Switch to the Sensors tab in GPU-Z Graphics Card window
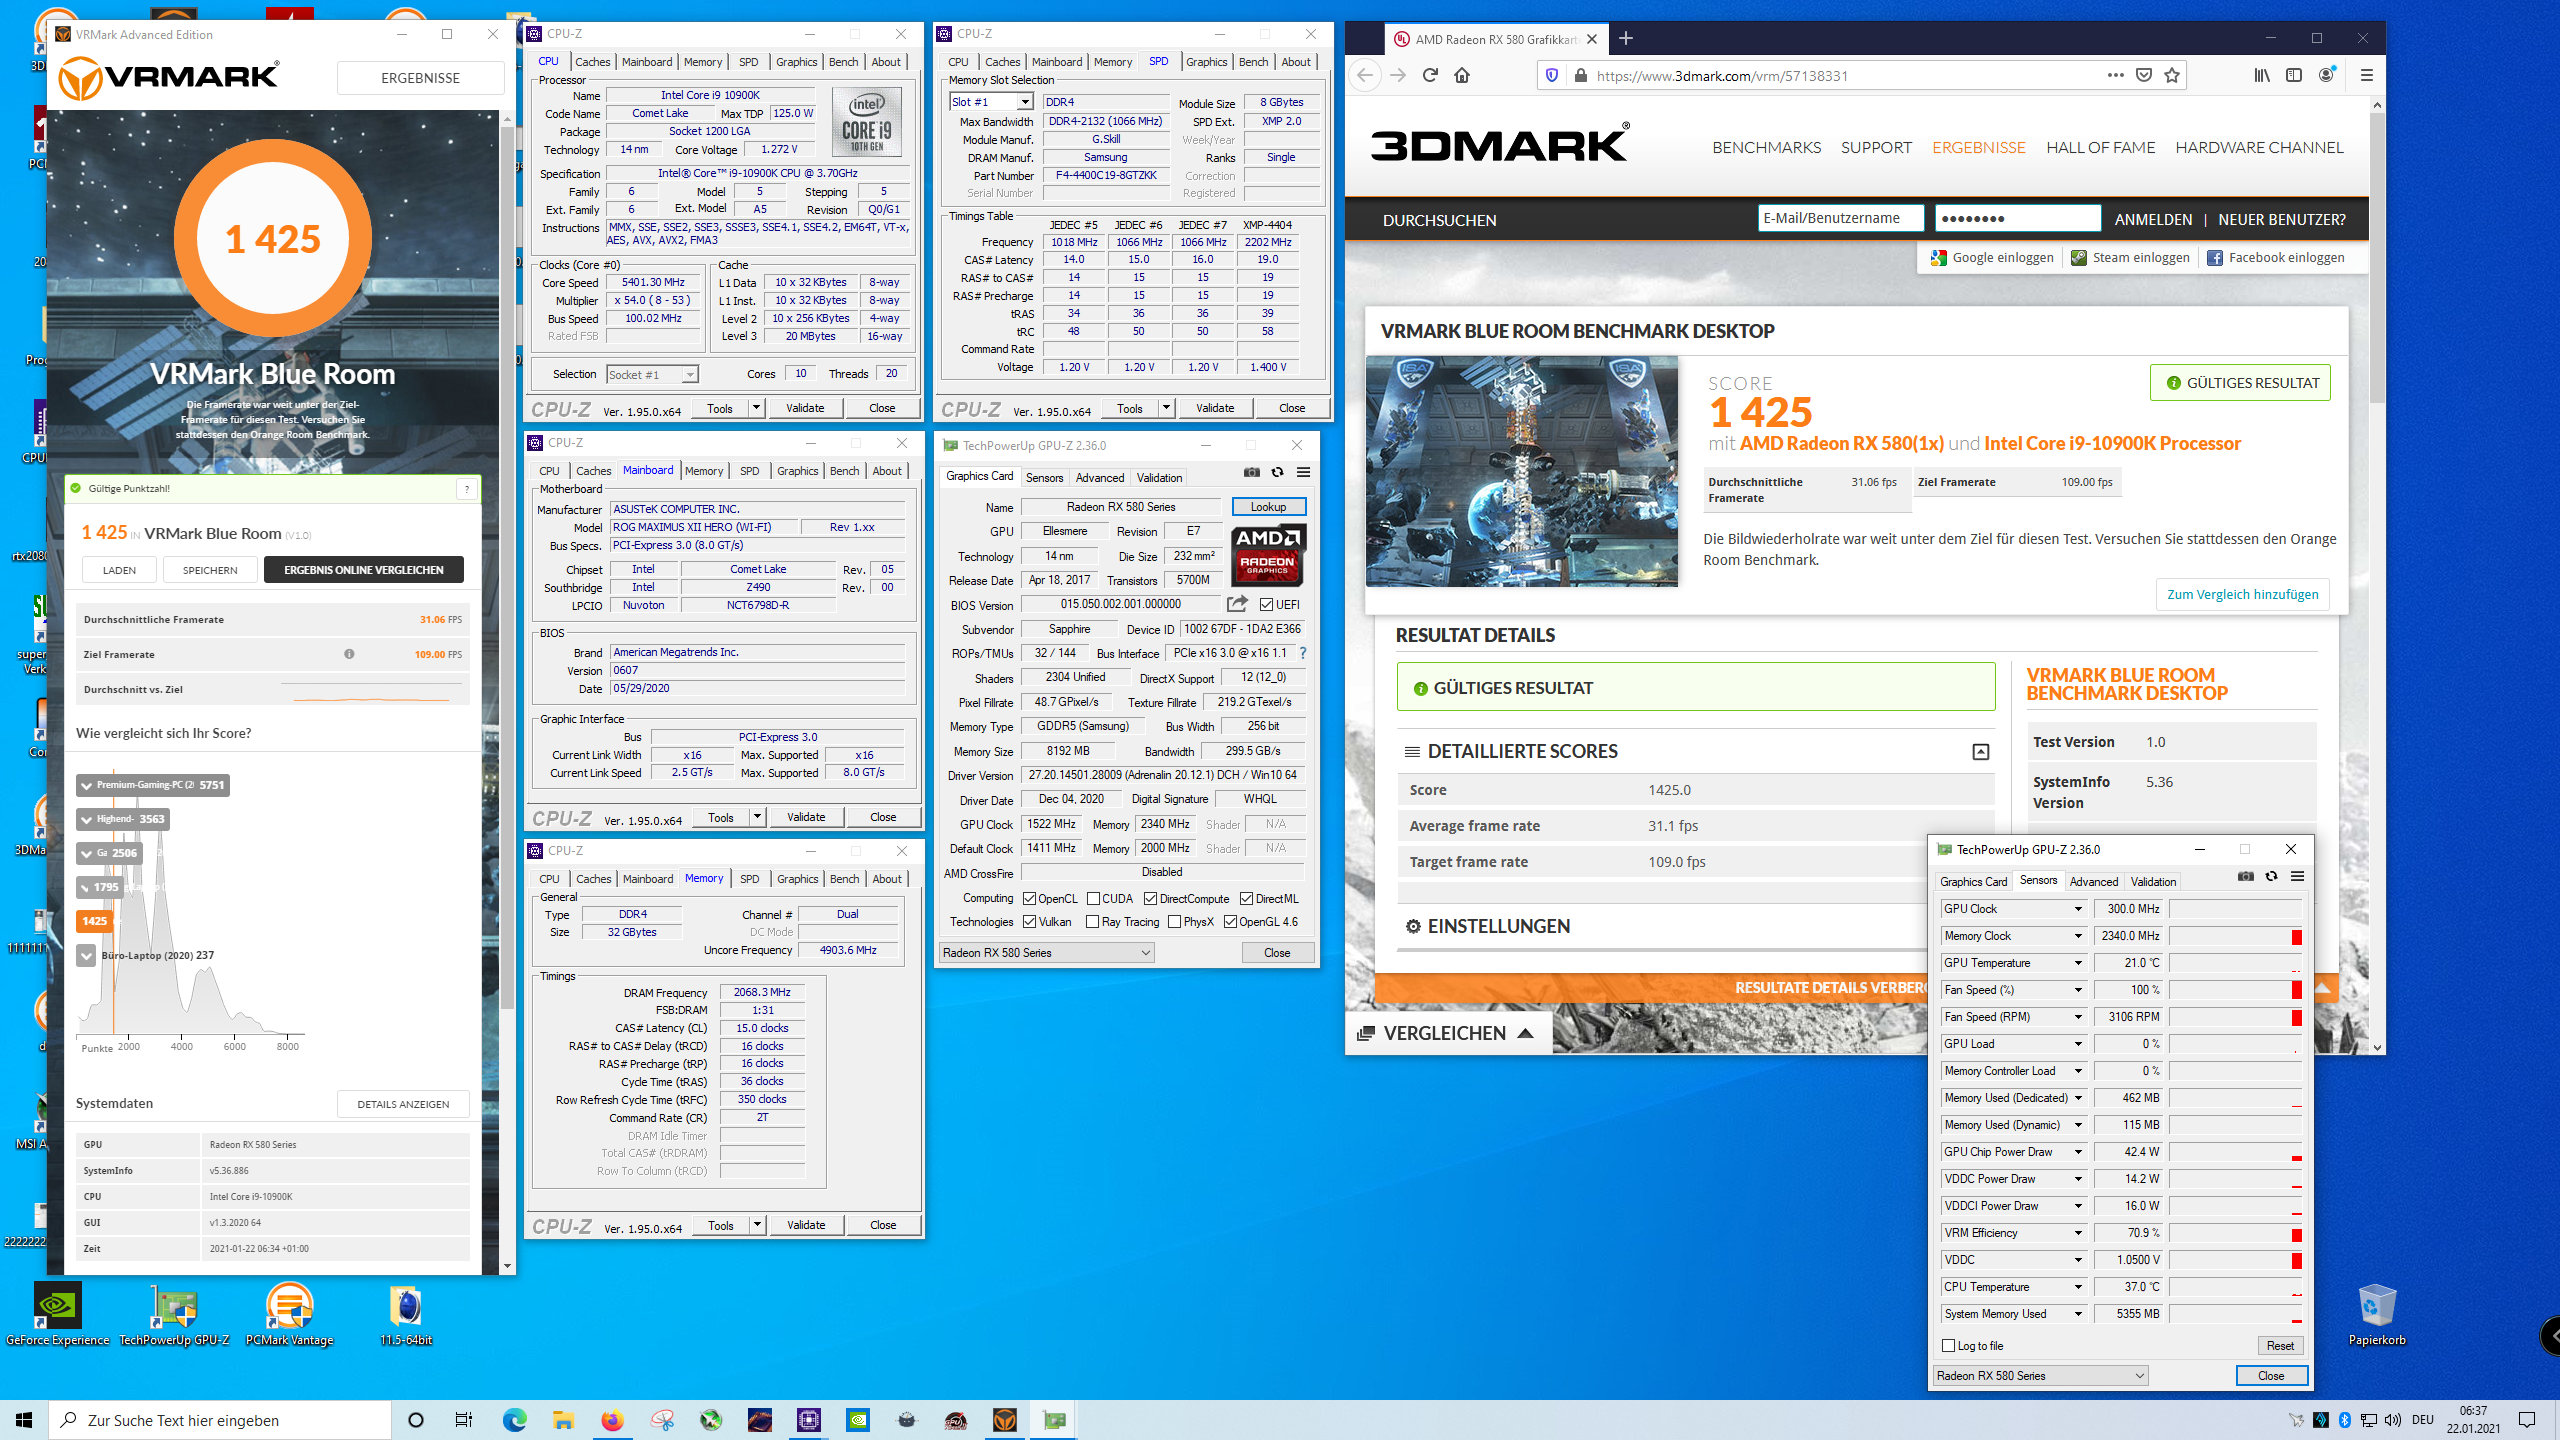This screenshot has width=2560, height=1440. point(1044,478)
